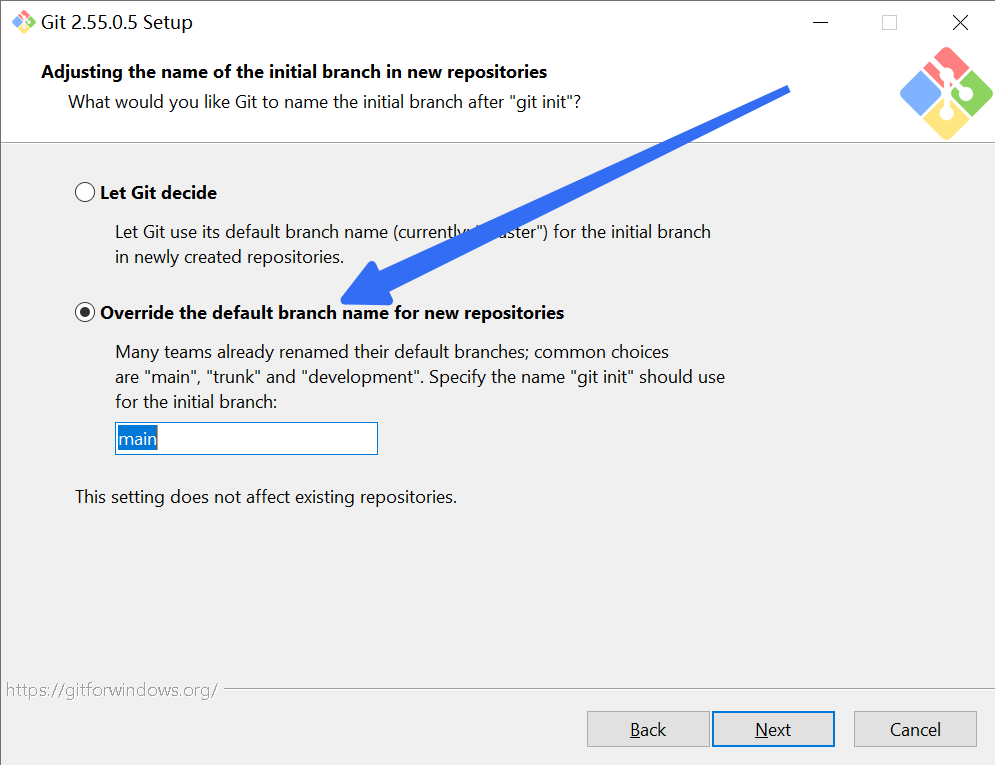The height and width of the screenshot is (765, 995).
Task: Click the Git 2.55.0.5 Setup title
Action: point(117,22)
